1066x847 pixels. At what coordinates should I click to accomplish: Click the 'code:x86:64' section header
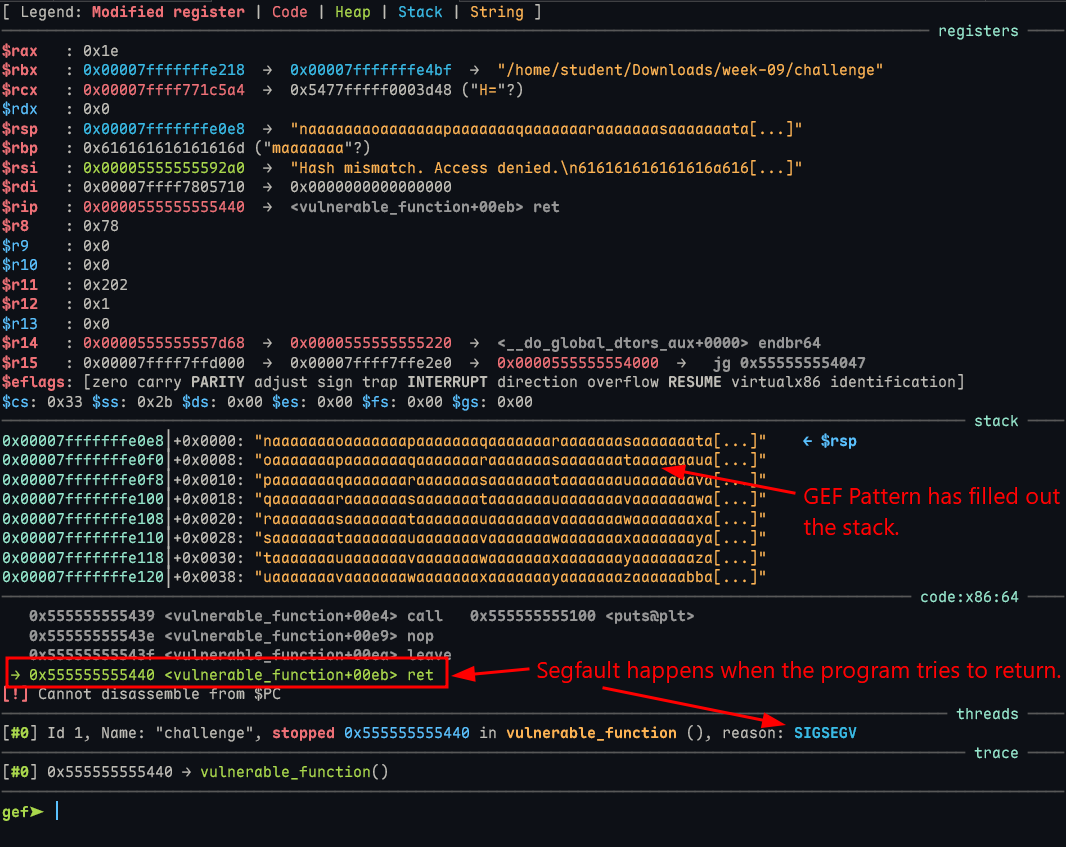968,597
